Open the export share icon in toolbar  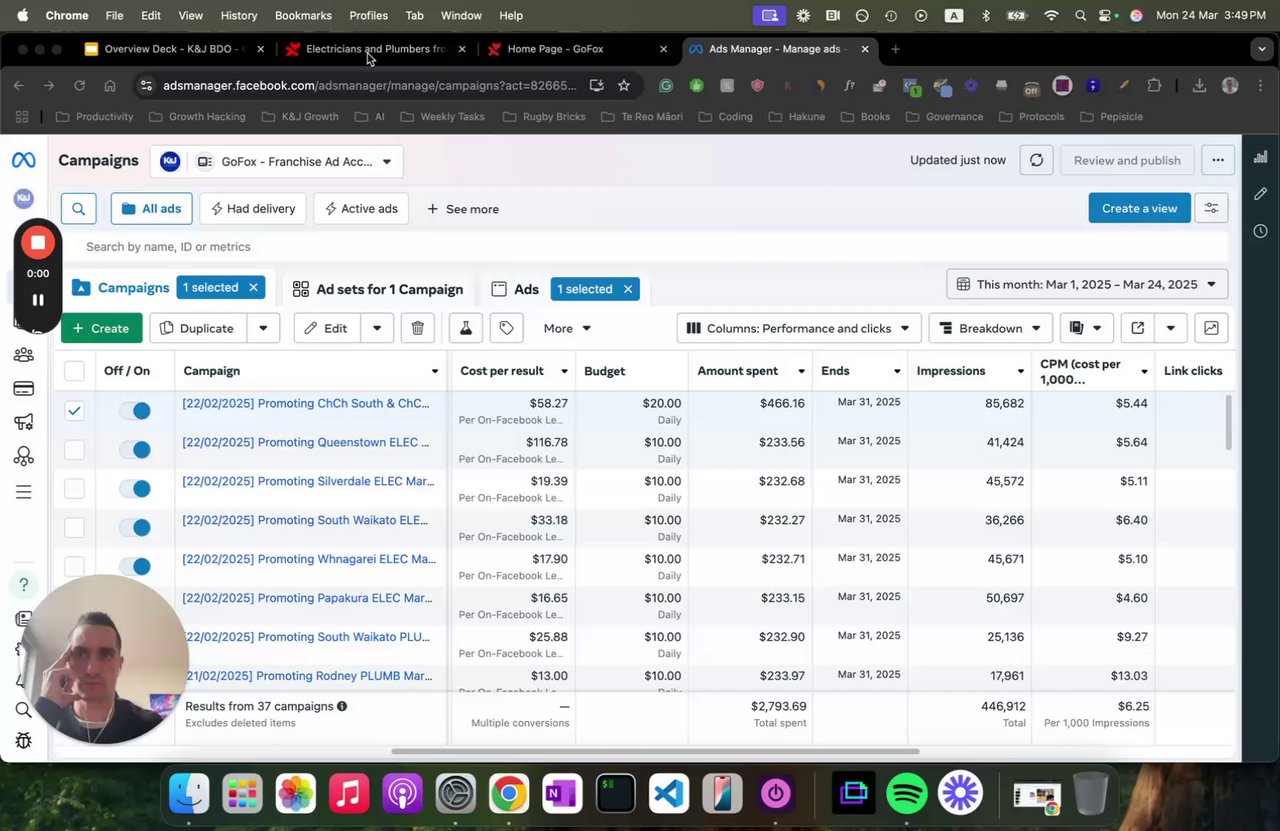[x=1137, y=328]
